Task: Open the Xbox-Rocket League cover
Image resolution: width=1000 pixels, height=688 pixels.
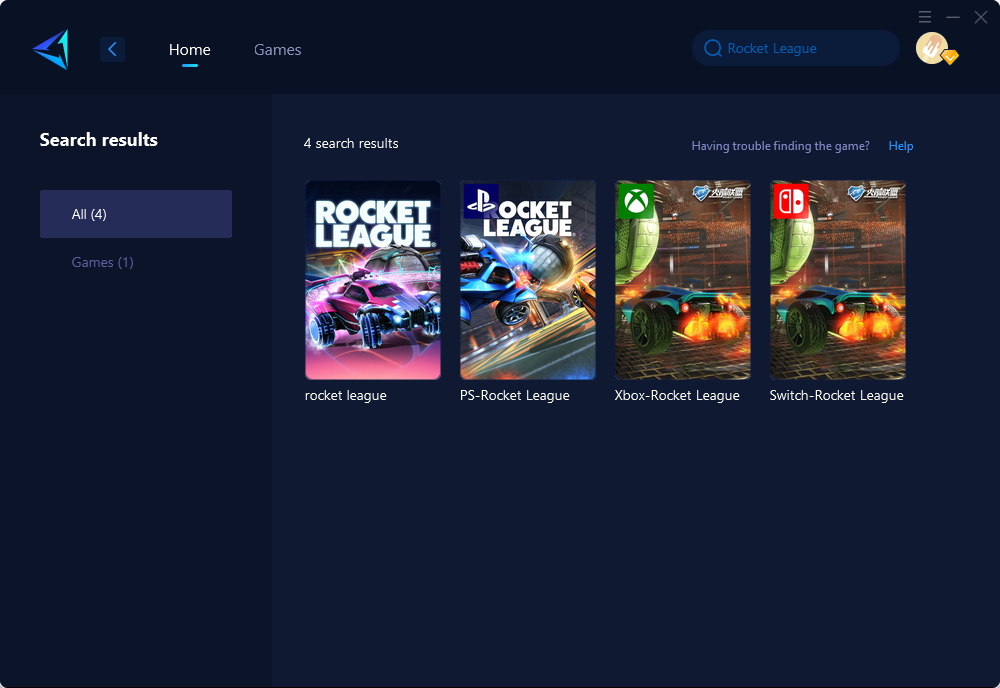Action: point(683,280)
